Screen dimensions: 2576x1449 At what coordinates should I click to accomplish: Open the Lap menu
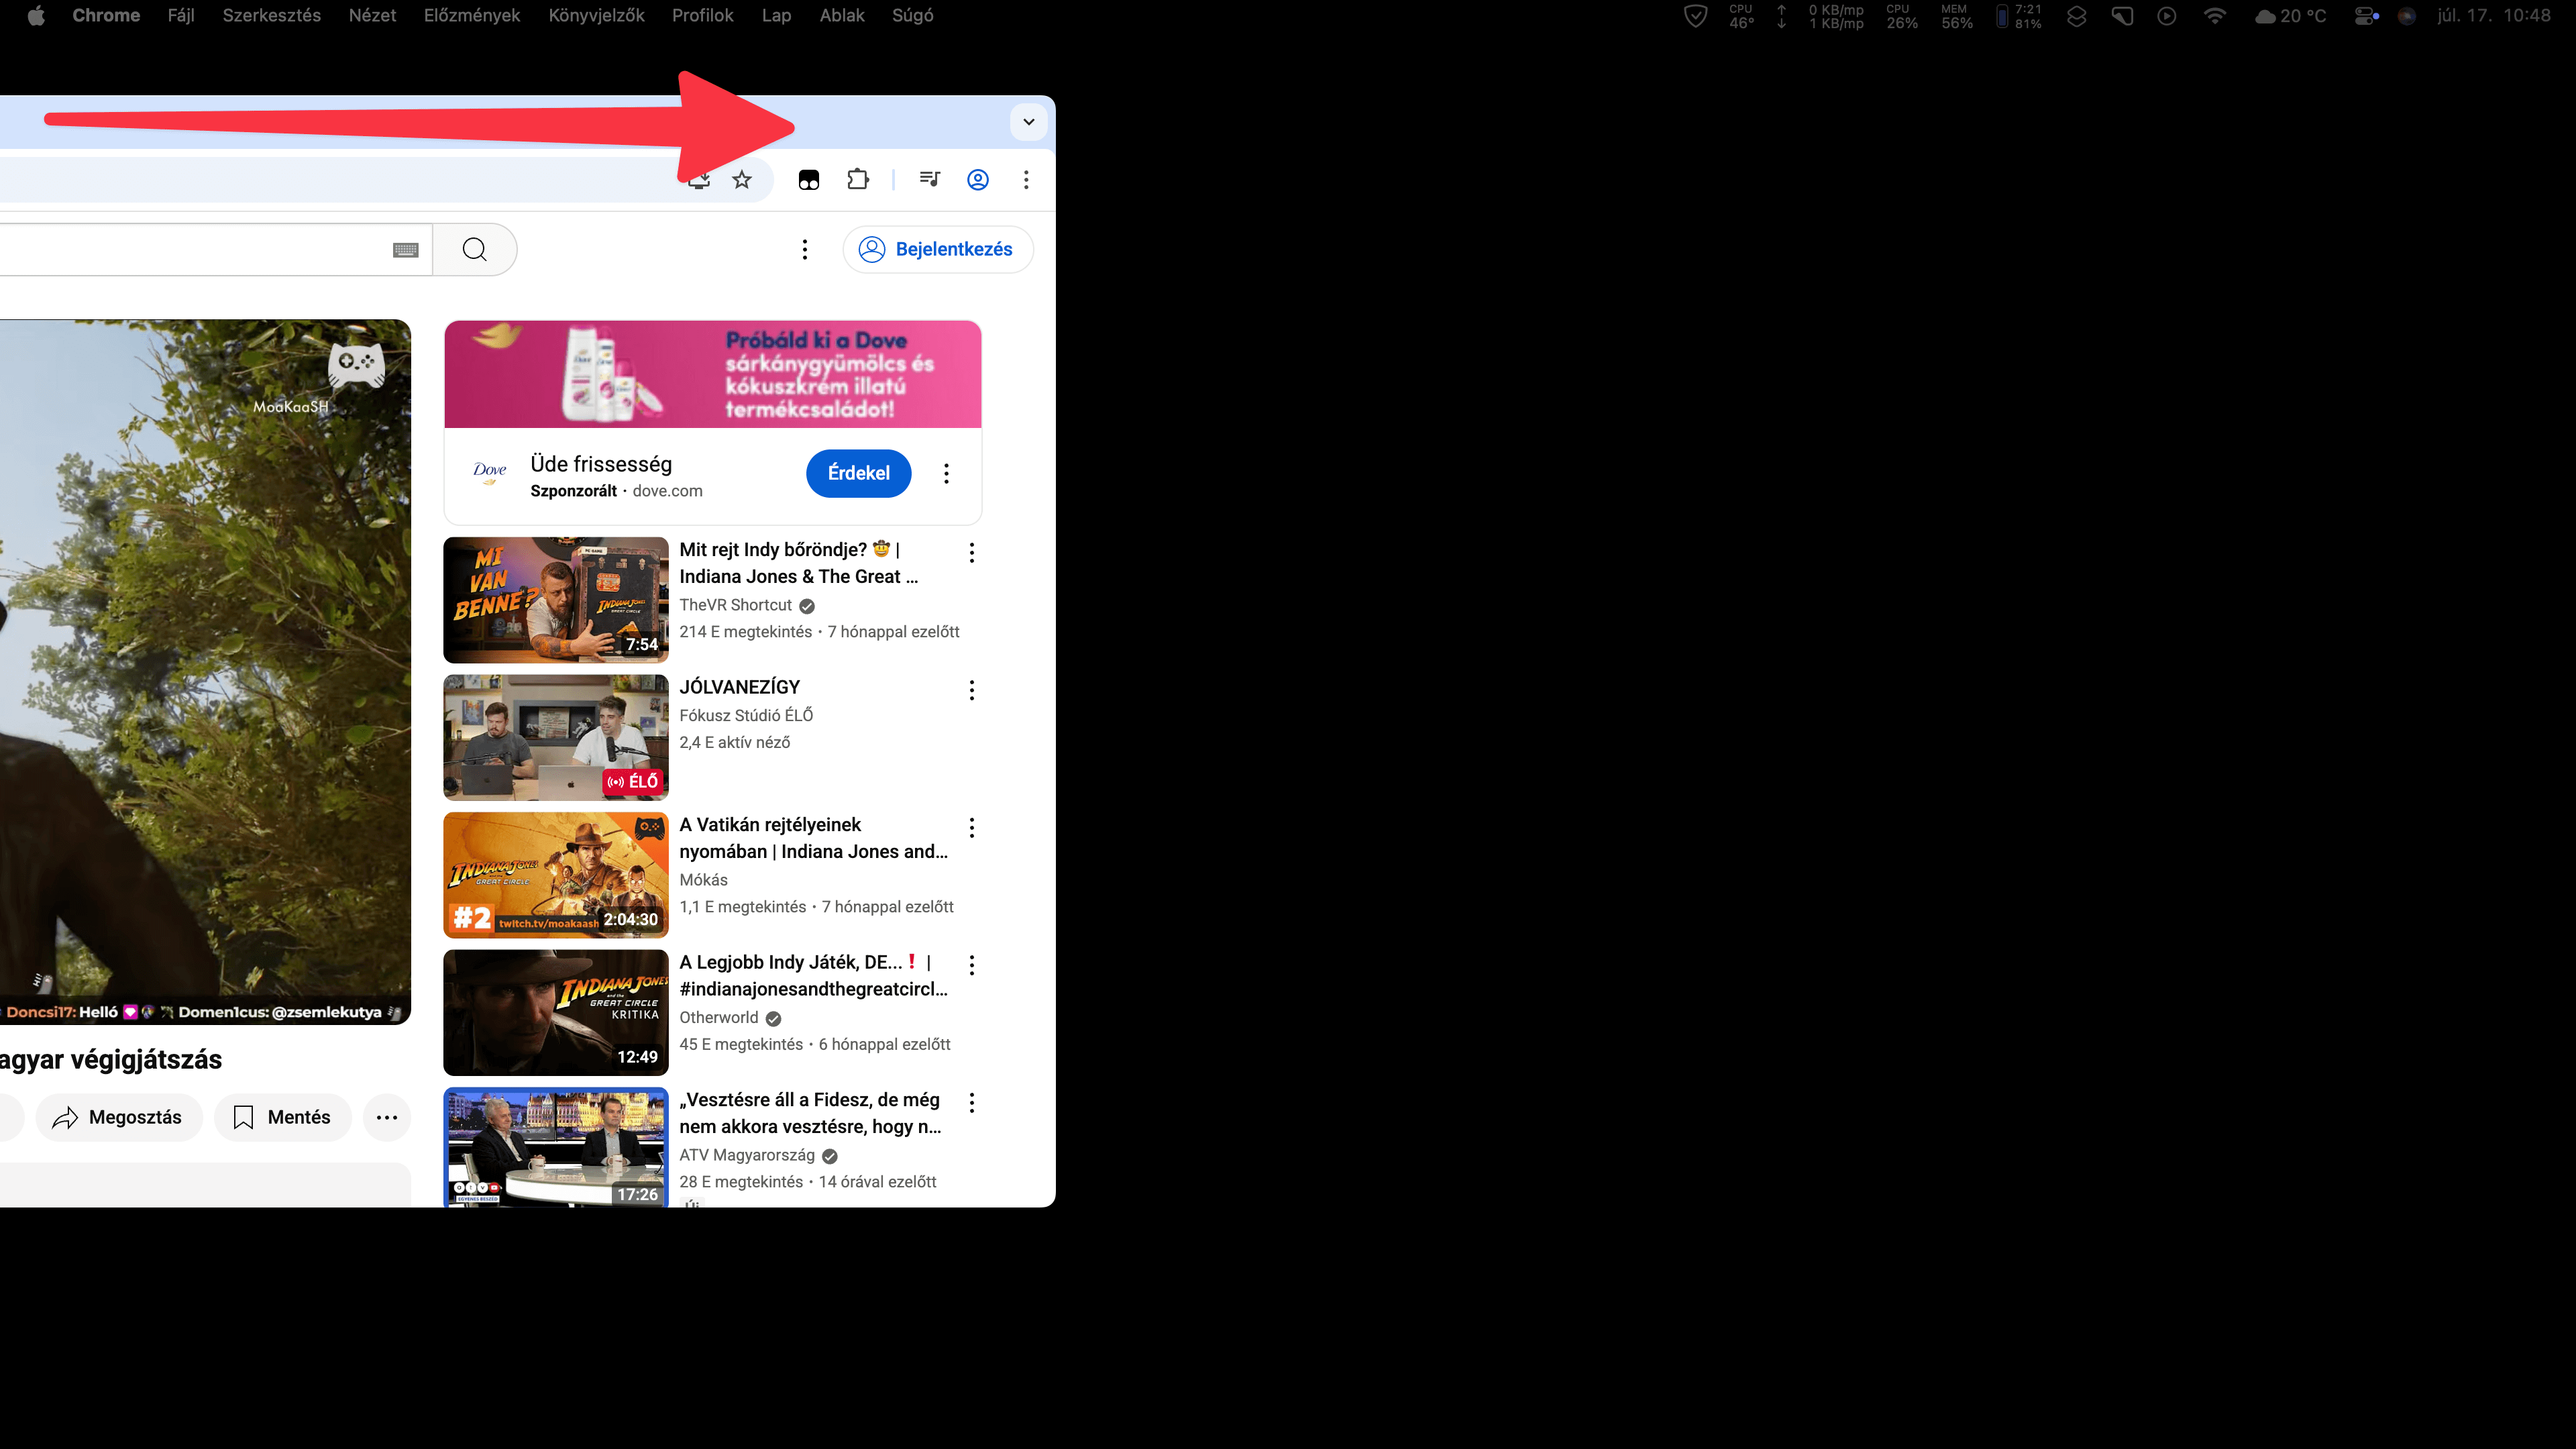776,16
